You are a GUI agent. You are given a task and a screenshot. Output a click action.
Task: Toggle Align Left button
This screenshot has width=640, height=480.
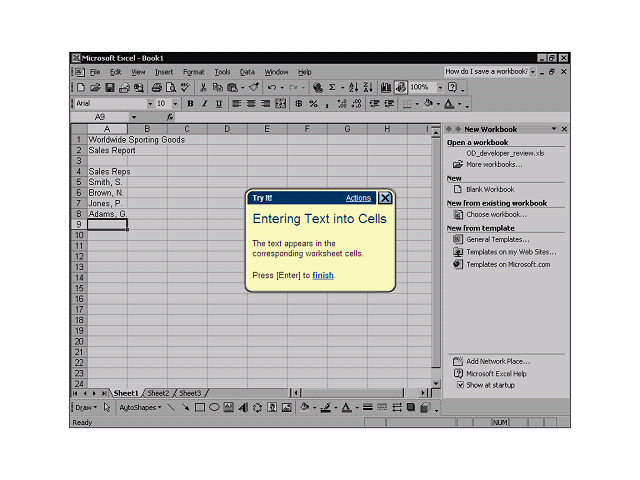click(x=236, y=104)
